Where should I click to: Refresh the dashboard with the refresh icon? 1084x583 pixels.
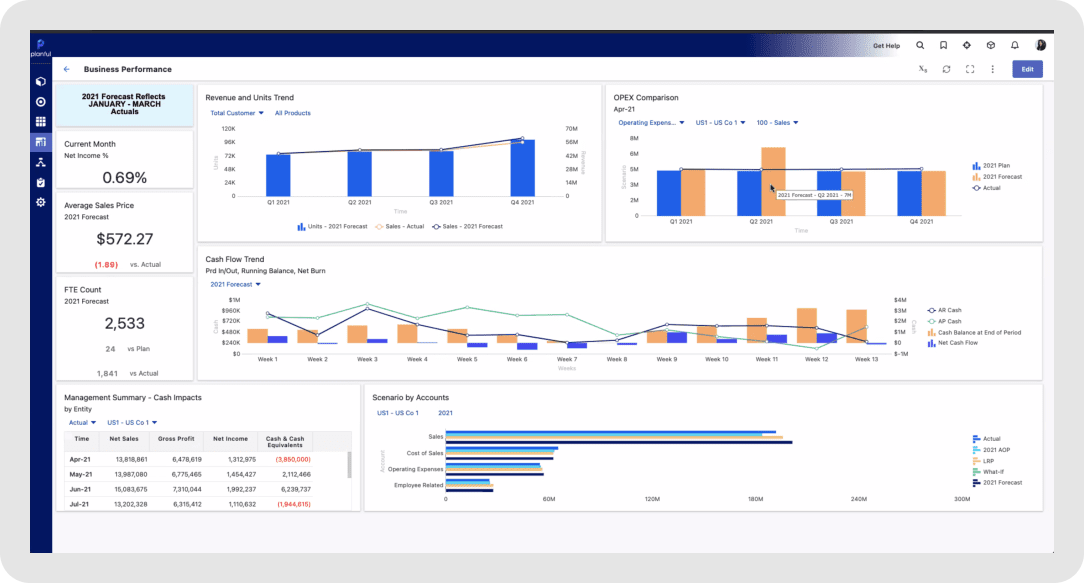coord(946,68)
